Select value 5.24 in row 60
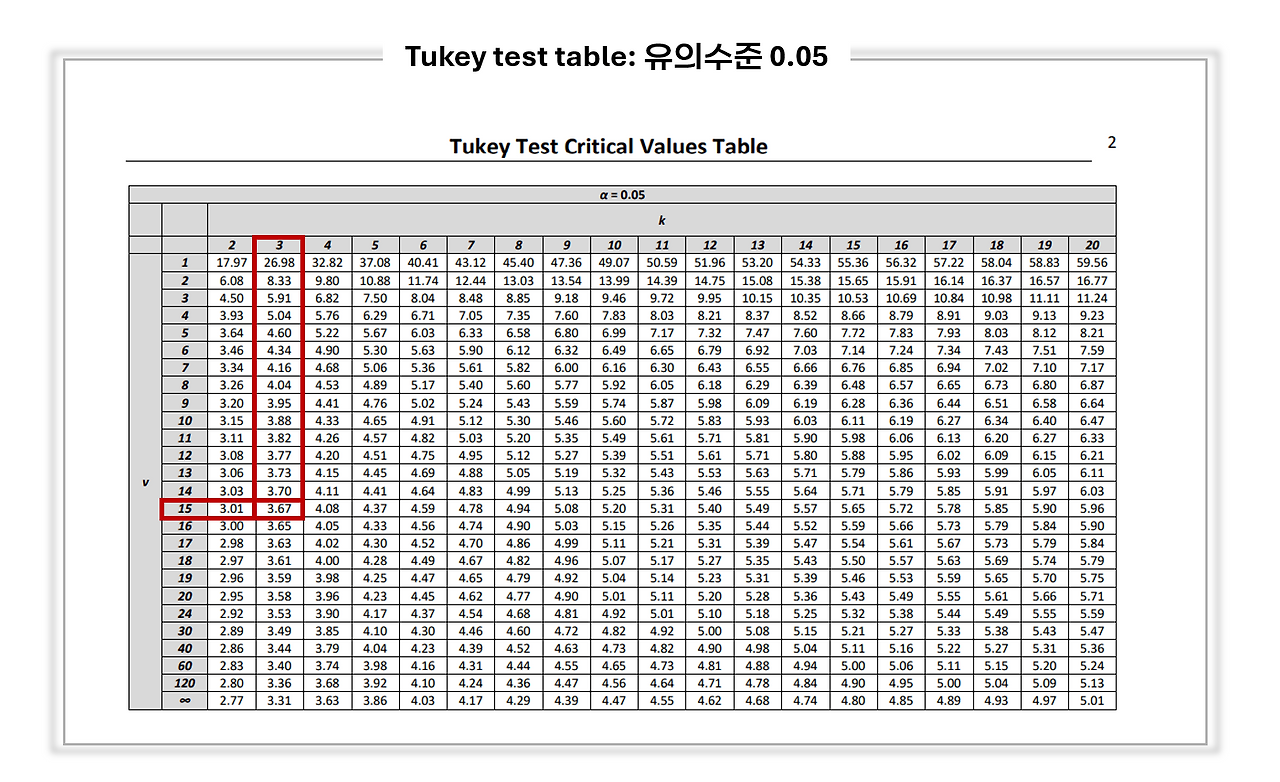 (1092, 666)
